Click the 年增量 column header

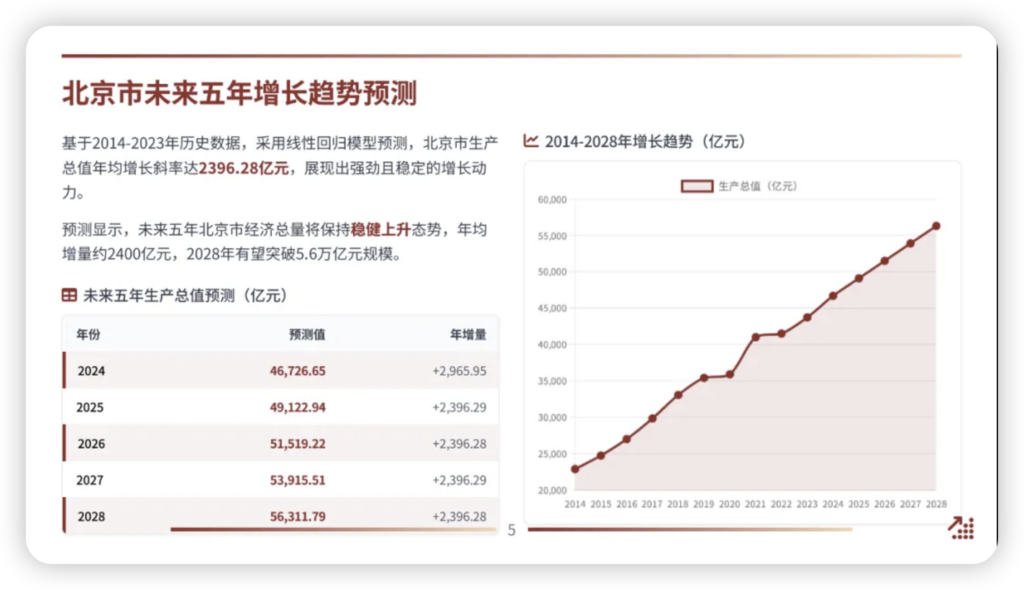(x=467, y=334)
